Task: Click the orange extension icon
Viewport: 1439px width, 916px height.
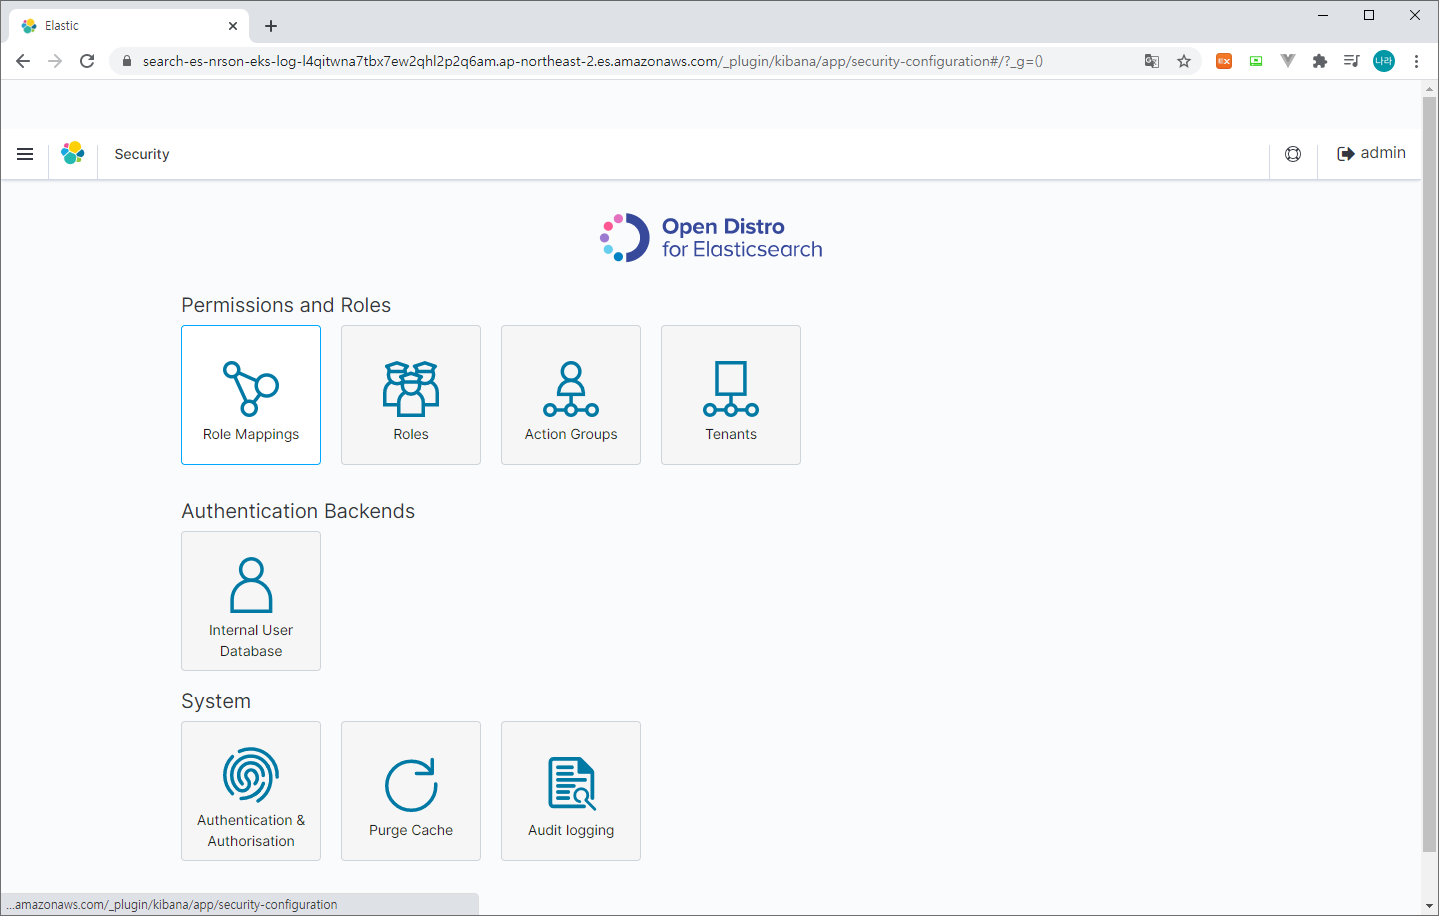Action: pos(1224,61)
